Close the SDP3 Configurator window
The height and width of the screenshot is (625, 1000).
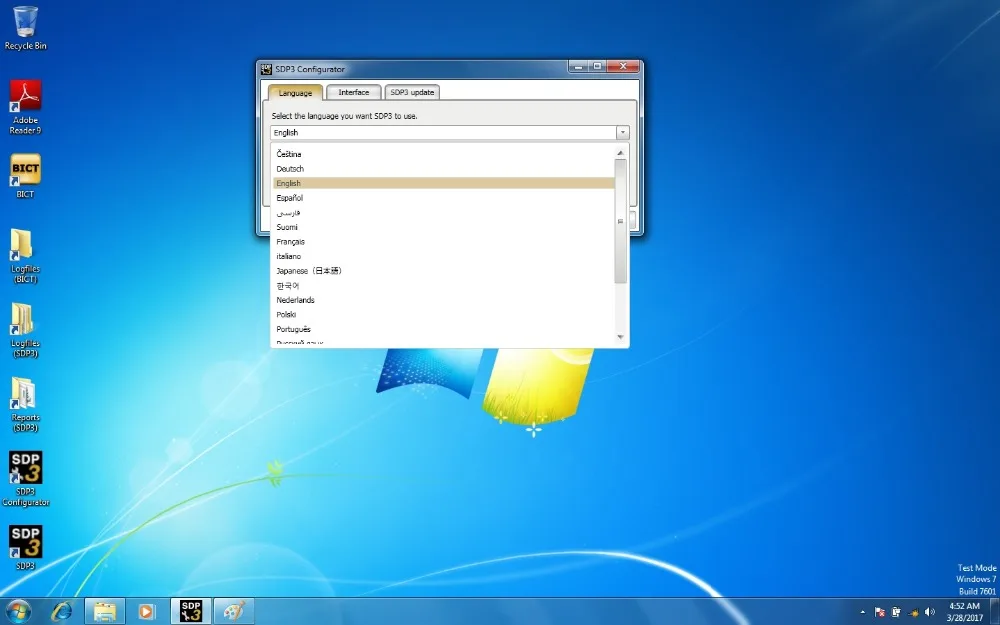point(623,66)
